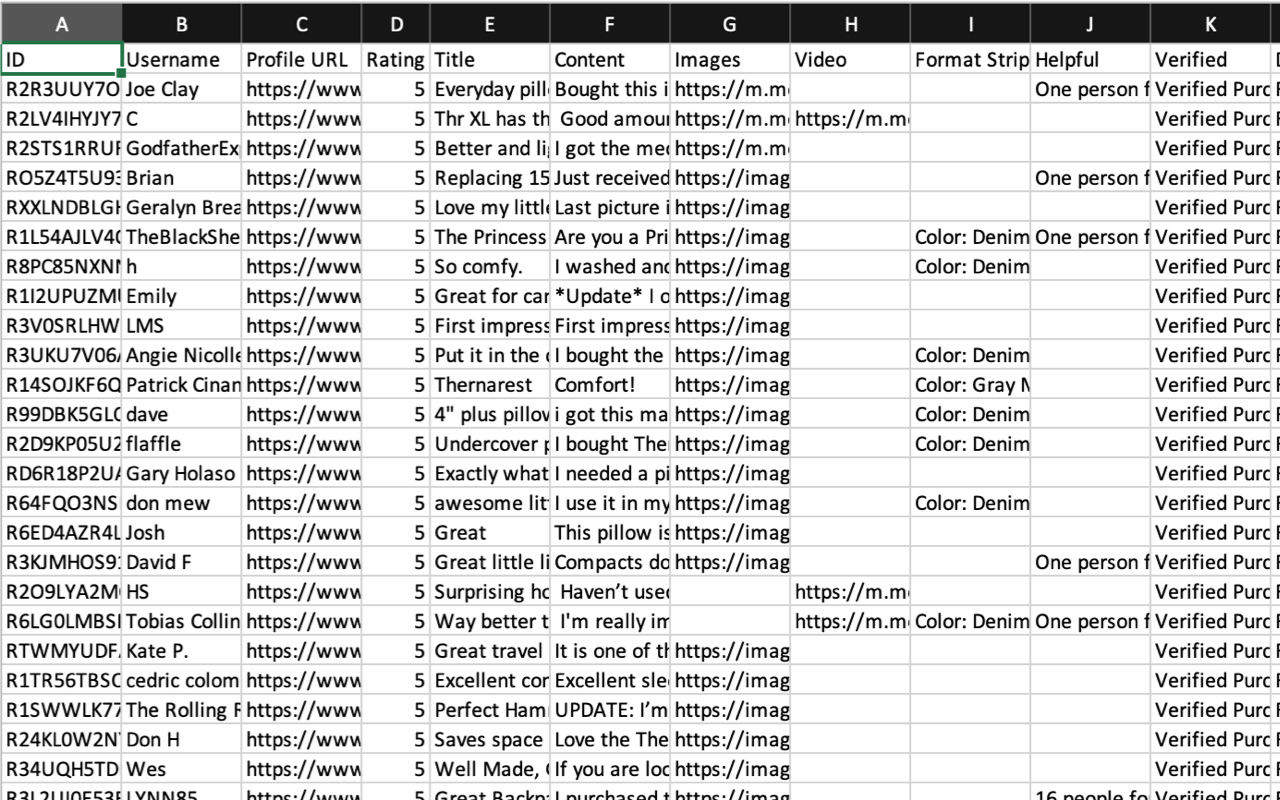Click the Profile URL header cell
The width and height of the screenshot is (1280, 800).
[x=302, y=60]
